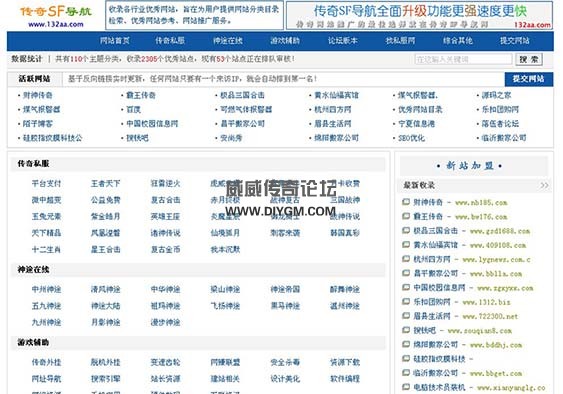This screenshot has height=394, width=563.
Task: Click the icon before 极品三国合击 www.gzd1688.com row
Action: (406, 231)
